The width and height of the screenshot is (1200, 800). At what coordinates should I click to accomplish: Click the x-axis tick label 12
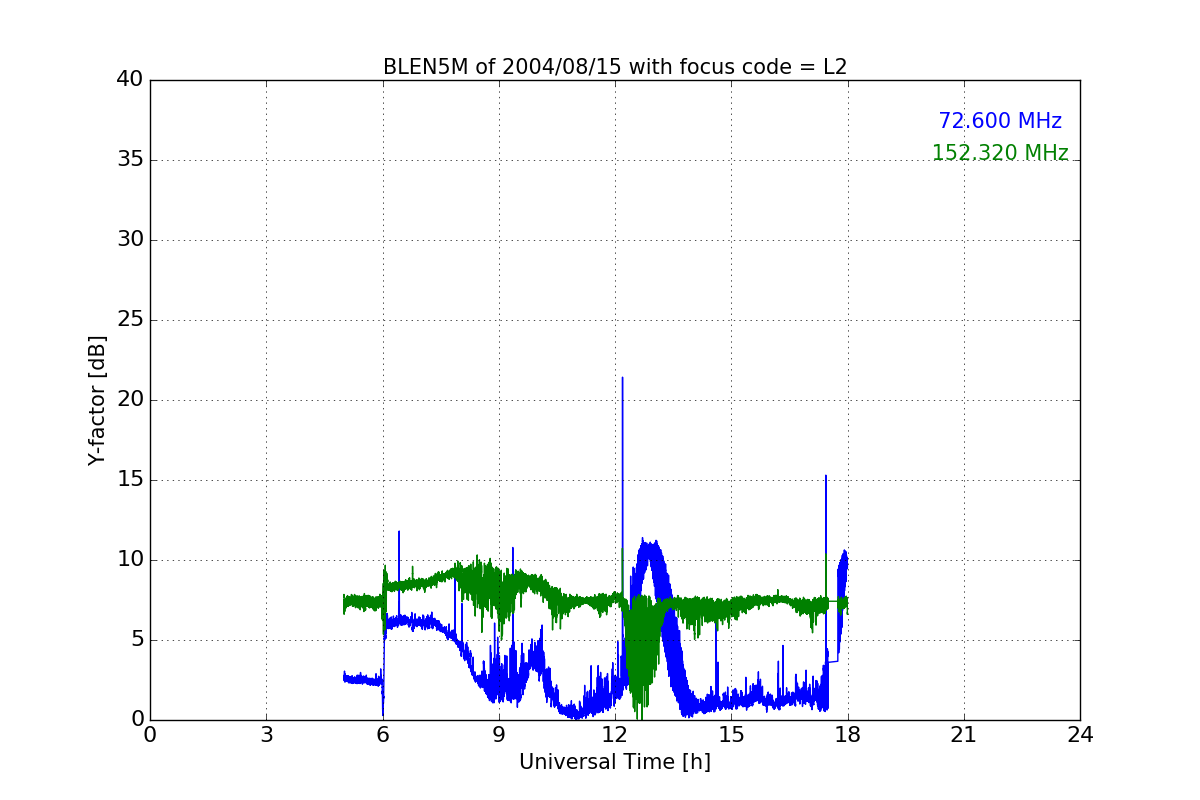[x=615, y=735]
